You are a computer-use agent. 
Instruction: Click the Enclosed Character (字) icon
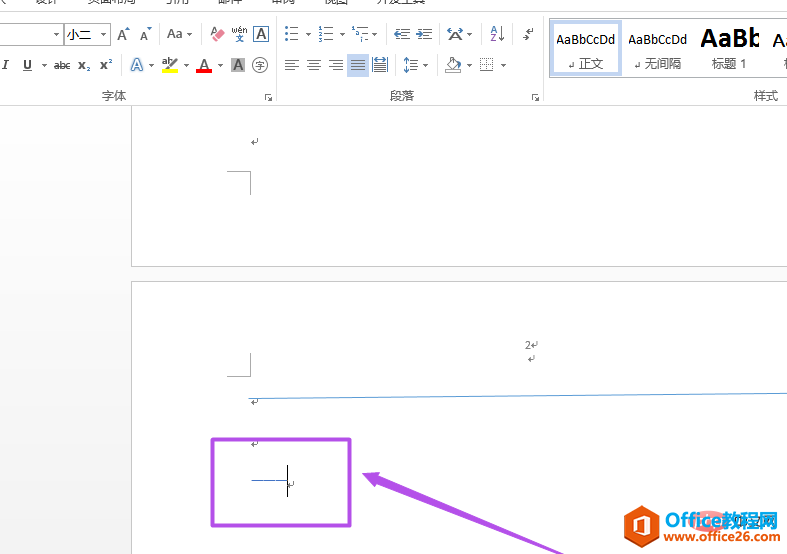[x=260, y=65]
